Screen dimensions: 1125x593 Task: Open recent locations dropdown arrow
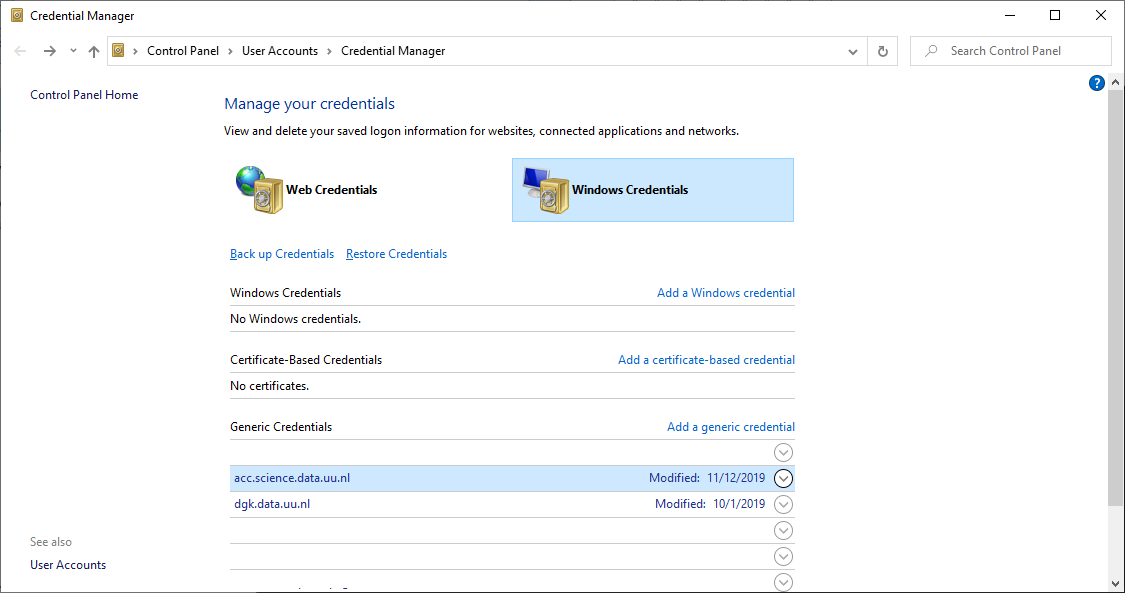(x=73, y=51)
